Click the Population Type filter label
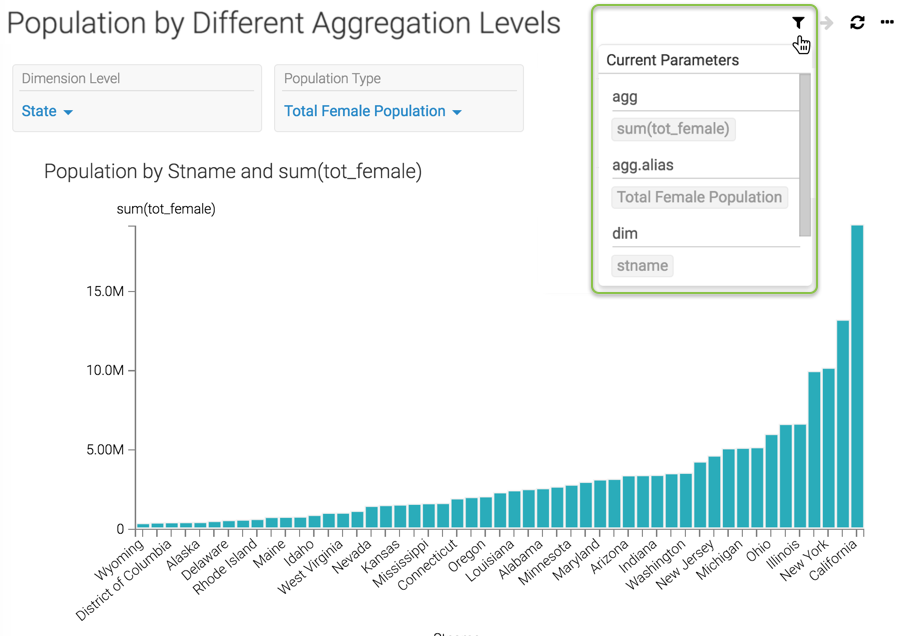The image size is (905, 636). [x=332, y=78]
